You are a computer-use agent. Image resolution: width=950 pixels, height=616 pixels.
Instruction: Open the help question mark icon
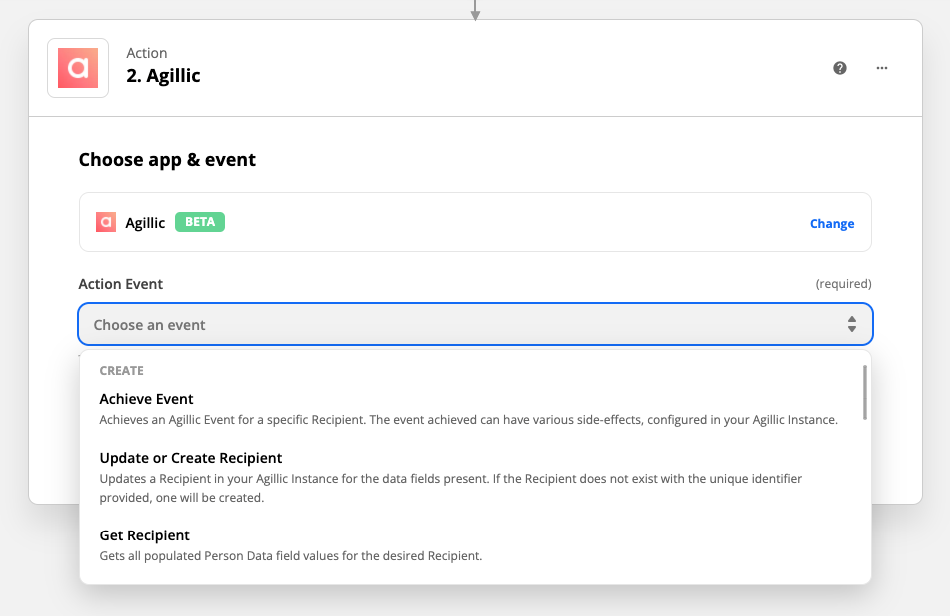click(840, 68)
